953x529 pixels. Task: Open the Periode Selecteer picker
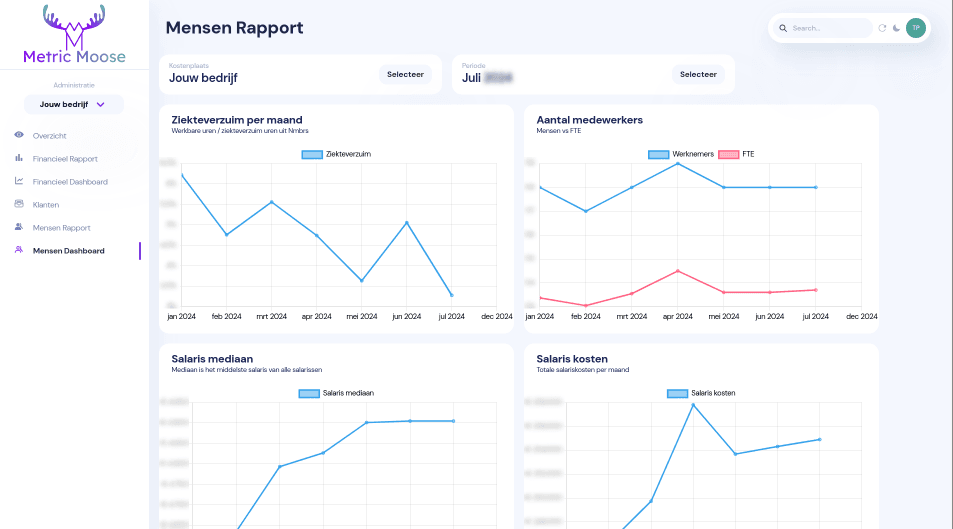coord(698,74)
